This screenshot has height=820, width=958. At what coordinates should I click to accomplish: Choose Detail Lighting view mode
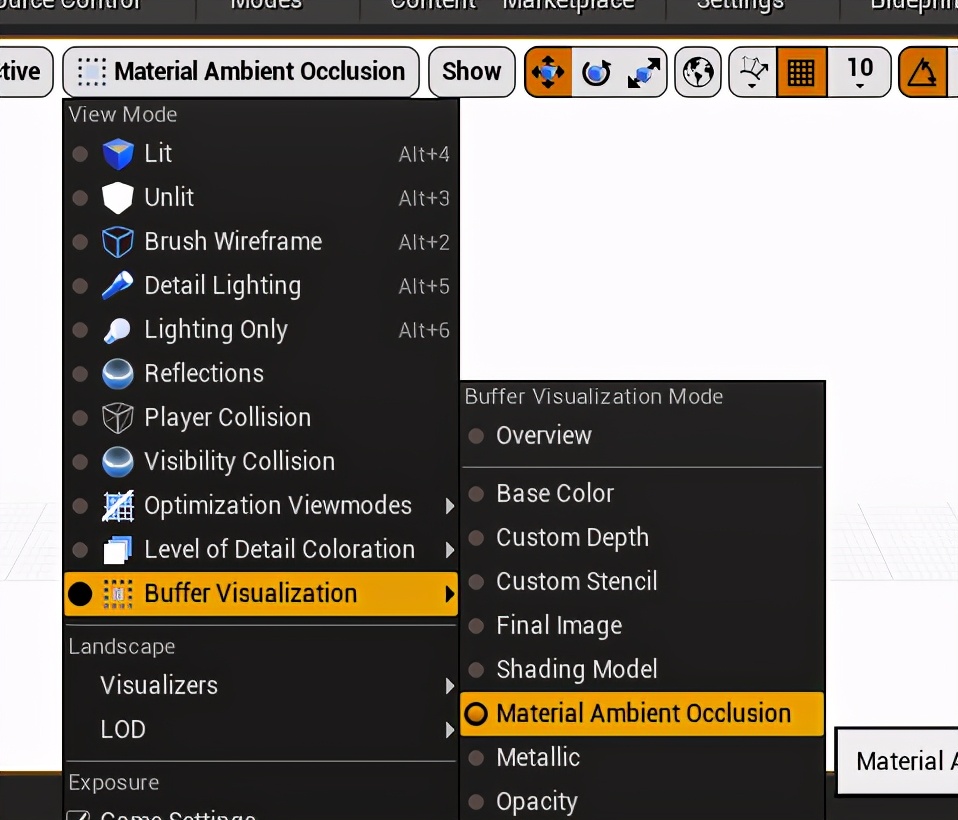coord(261,285)
